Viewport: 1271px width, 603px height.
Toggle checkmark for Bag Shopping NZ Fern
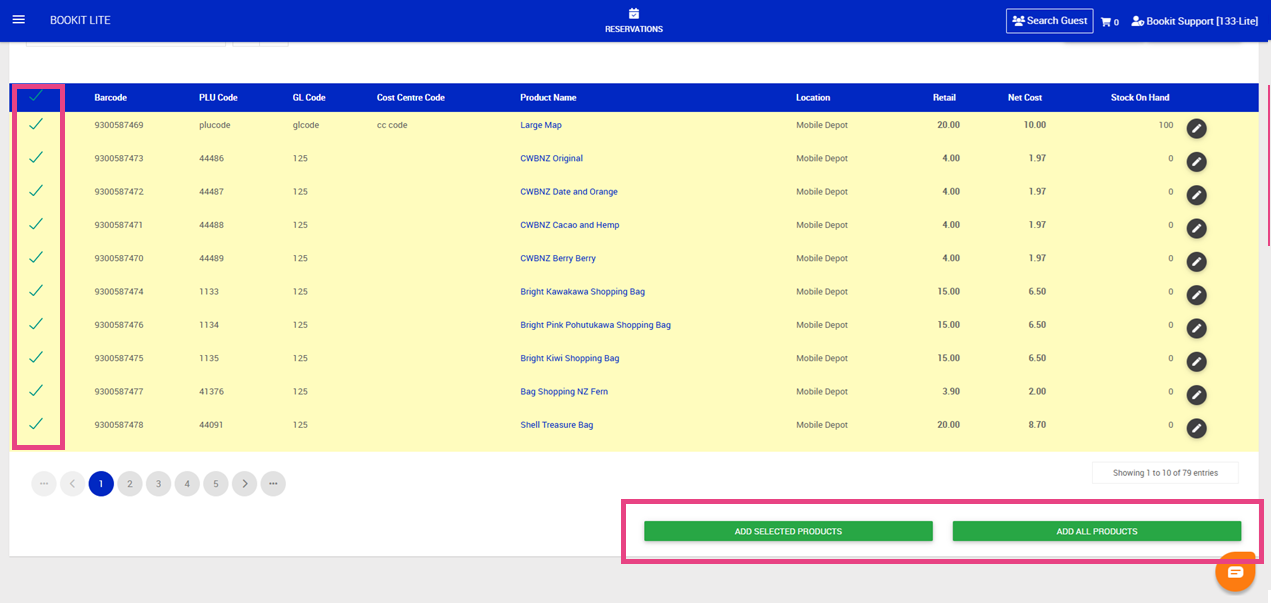[x=36, y=390]
